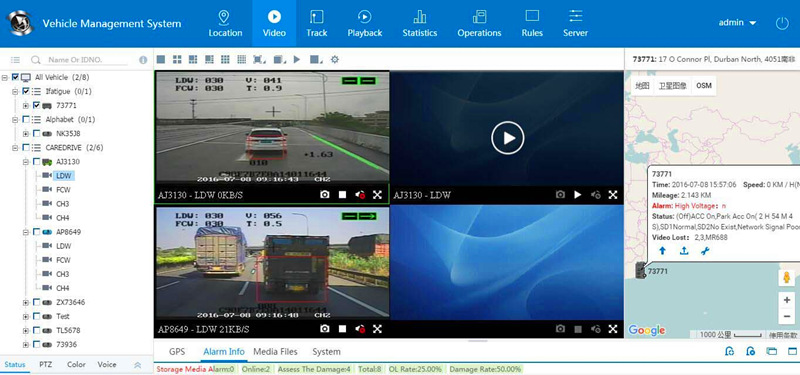Open the Statistics chart icon
This screenshot has width=800, height=375.
pos(419,17)
